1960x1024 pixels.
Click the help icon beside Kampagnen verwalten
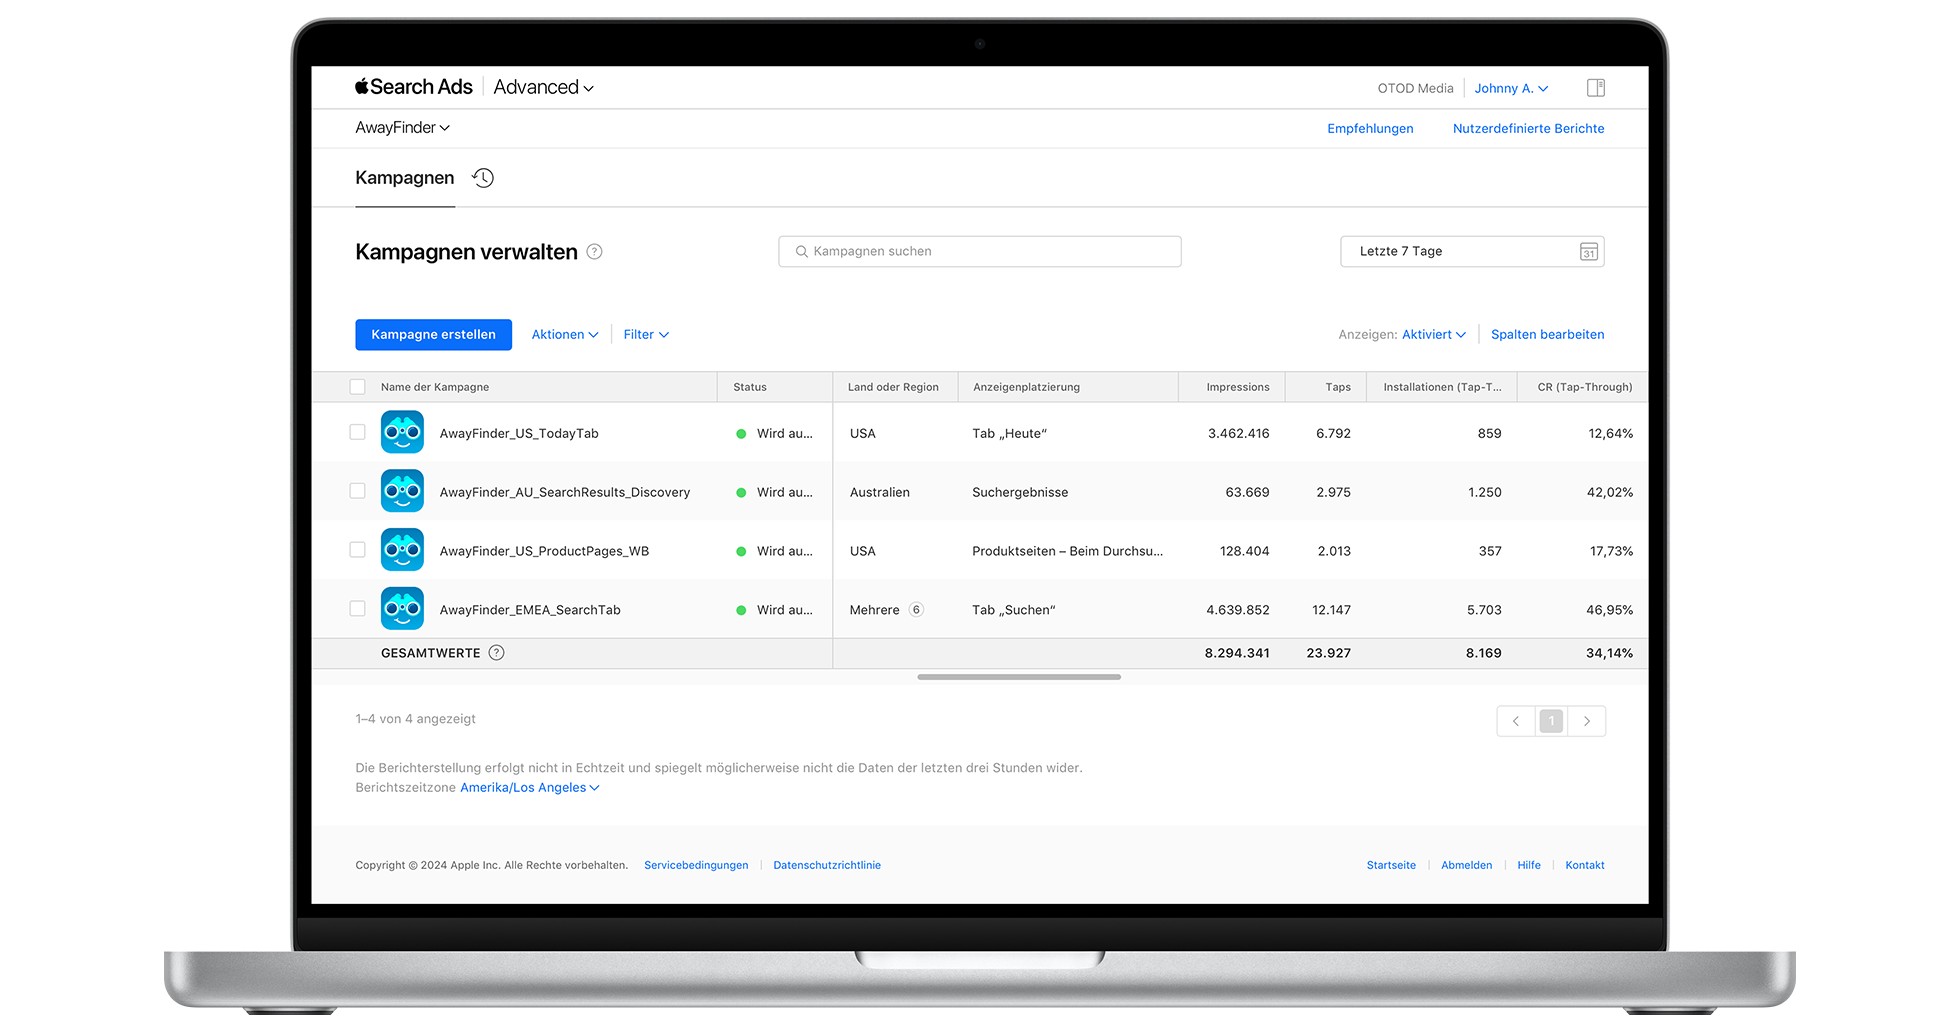(594, 252)
